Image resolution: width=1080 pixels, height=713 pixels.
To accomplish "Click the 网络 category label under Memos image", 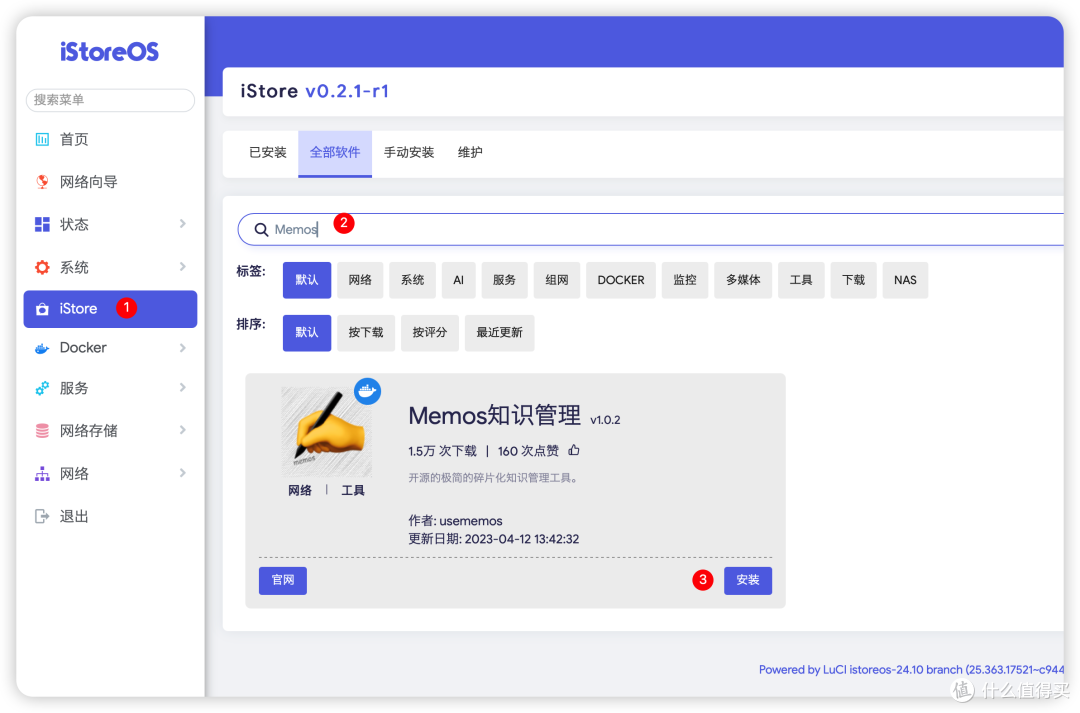I will [300, 490].
